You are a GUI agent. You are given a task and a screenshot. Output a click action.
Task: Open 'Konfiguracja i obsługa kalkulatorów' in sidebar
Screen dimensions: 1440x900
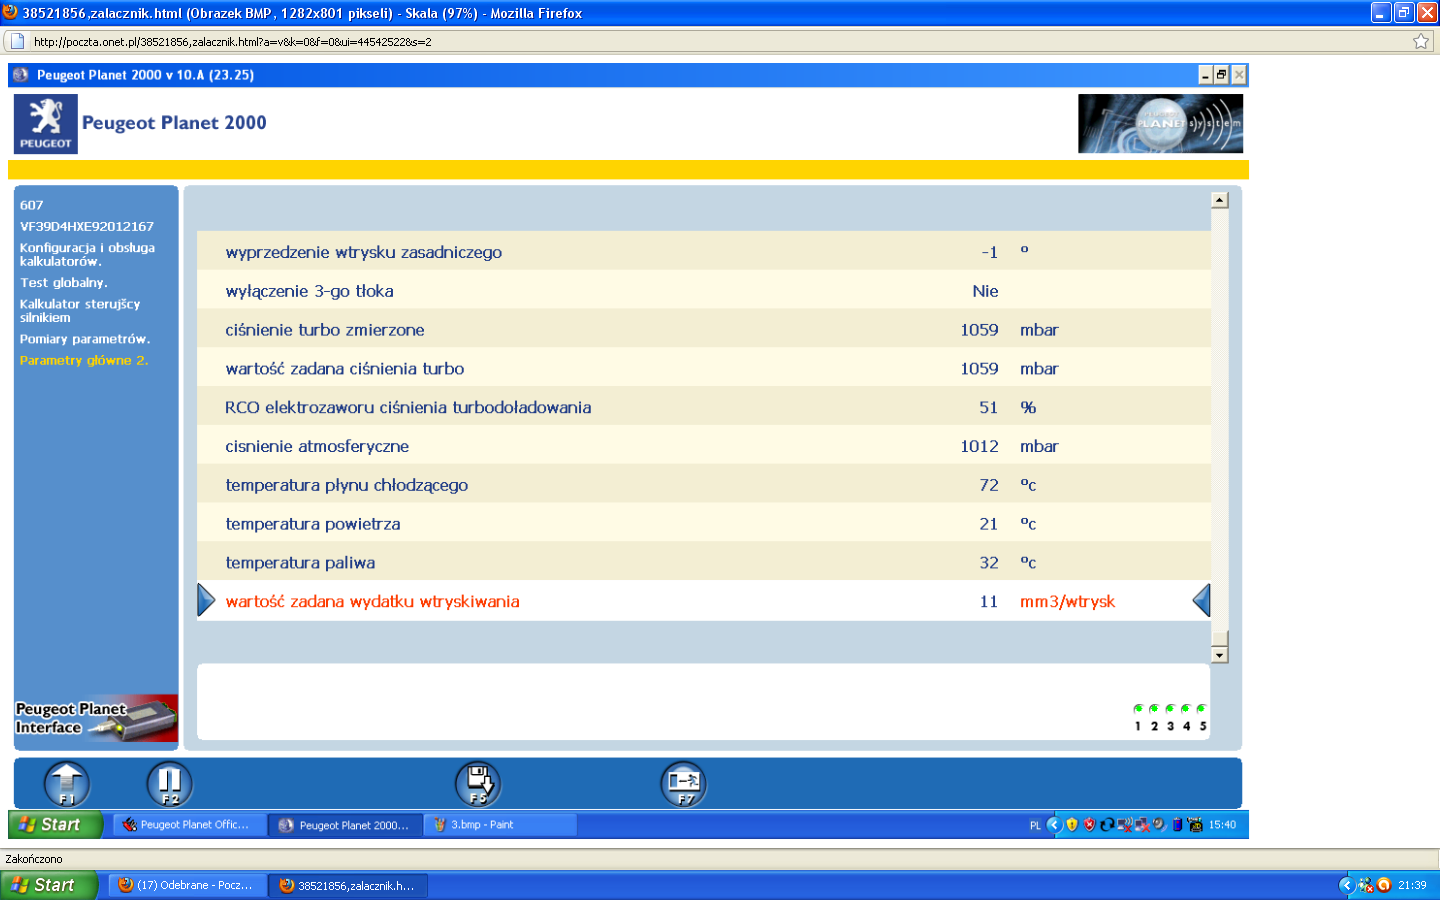[88, 254]
